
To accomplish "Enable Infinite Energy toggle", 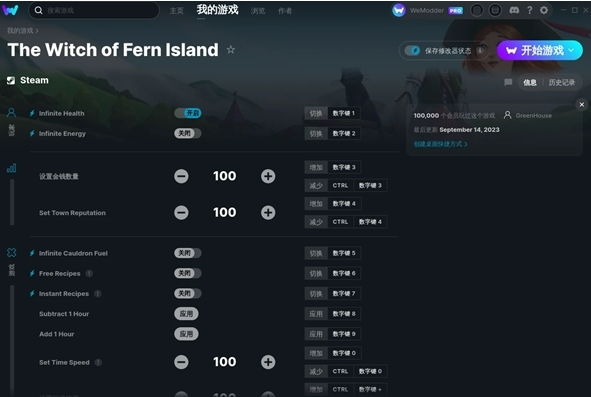I will [x=188, y=133].
